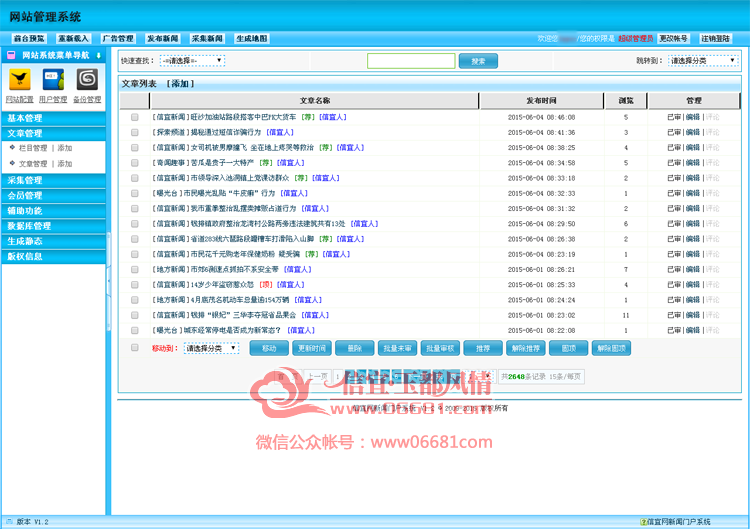Click 注销登陆 to log out
This screenshot has width=750, height=529.
click(x=716, y=39)
